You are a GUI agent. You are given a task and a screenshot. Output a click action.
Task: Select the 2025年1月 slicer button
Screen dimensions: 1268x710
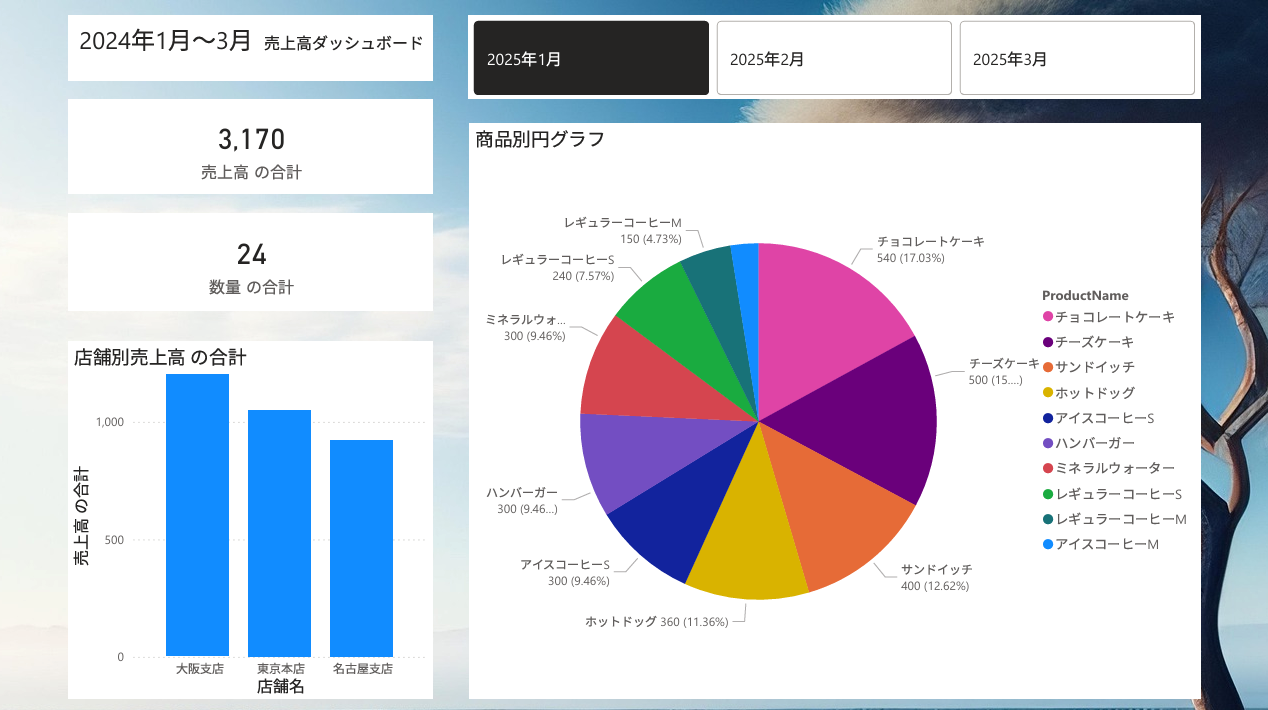(x=590, y=58)
